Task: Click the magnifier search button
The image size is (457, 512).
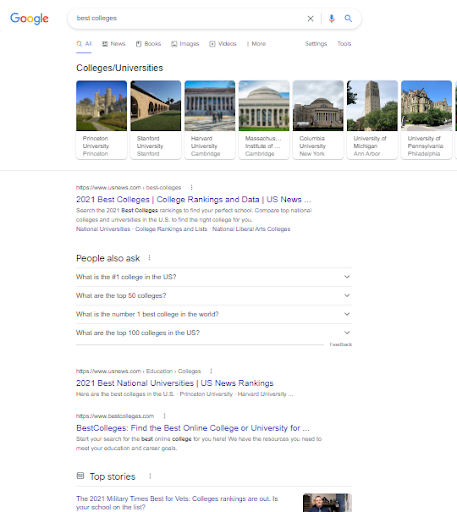Action: pos(348,18)
